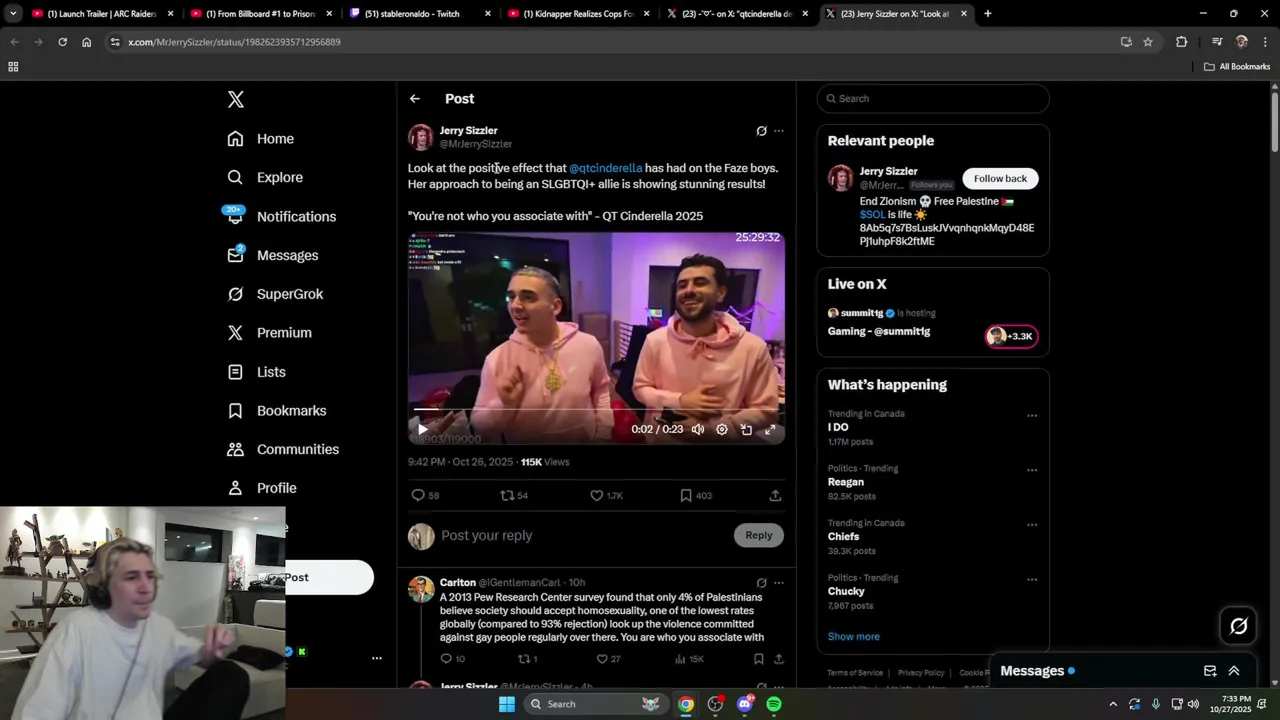Open Messages in sidebar
Viewport: 1280px width, 720px height.
272,255
